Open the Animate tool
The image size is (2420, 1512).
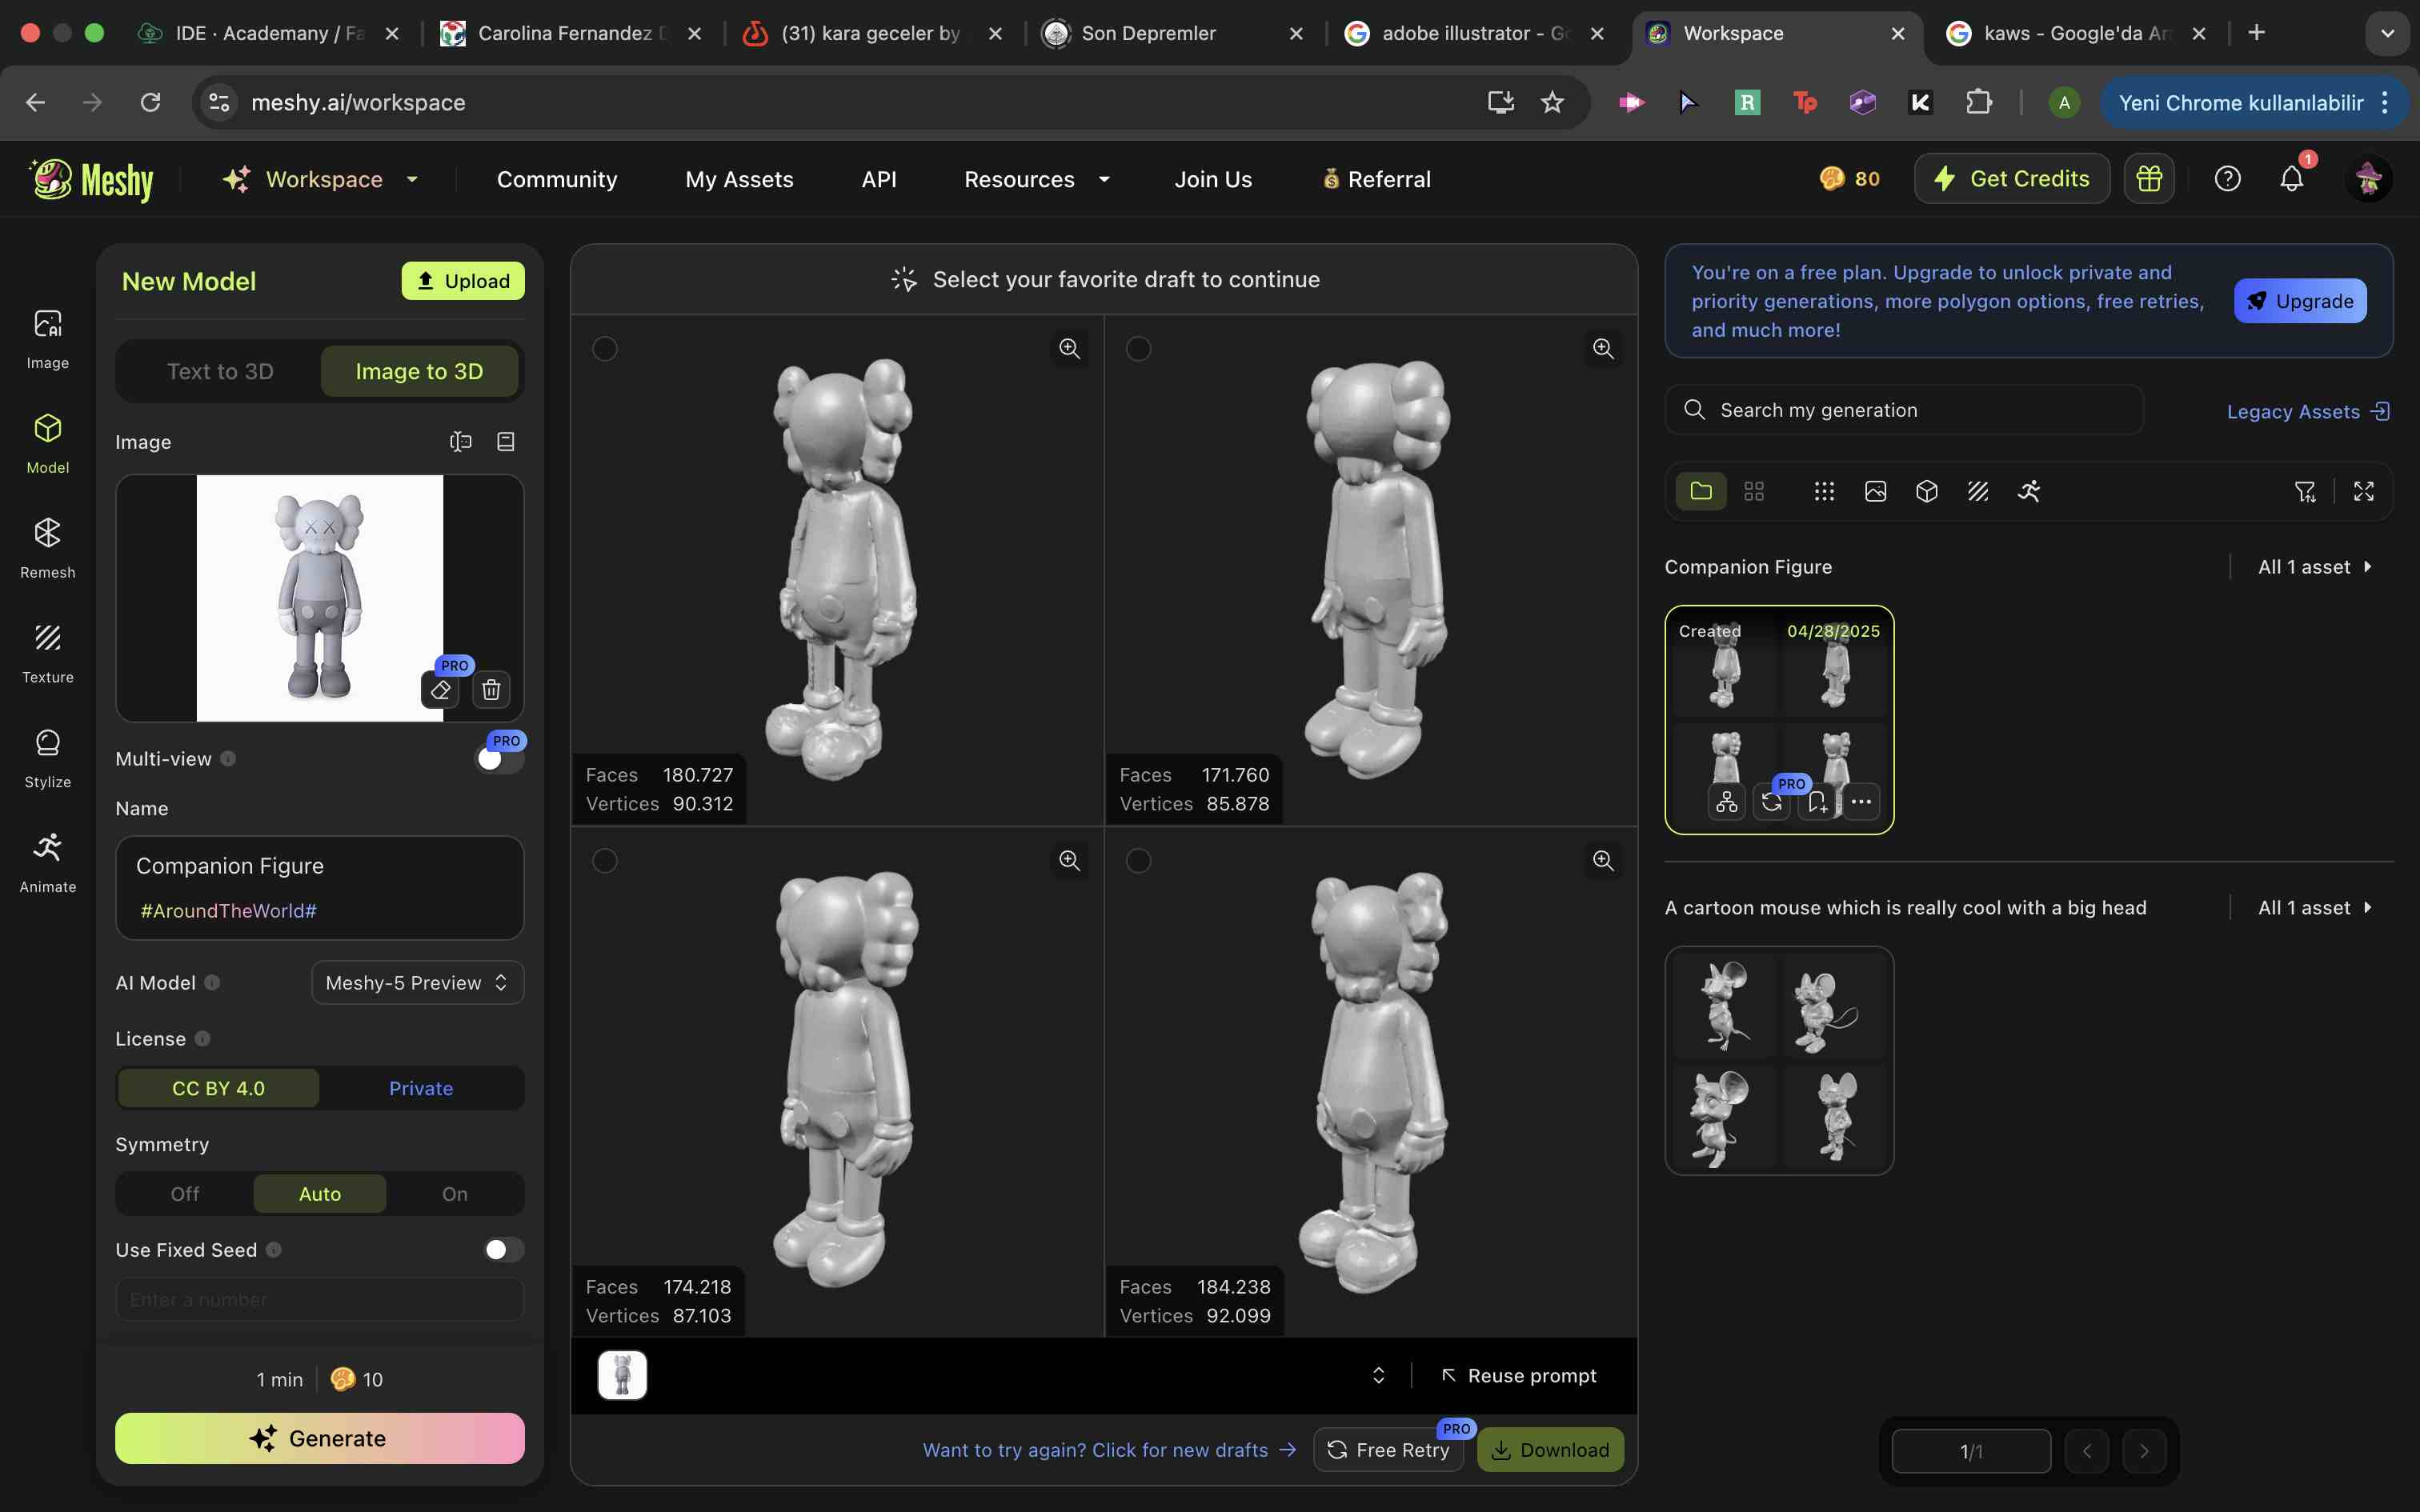tap(48, 864)
